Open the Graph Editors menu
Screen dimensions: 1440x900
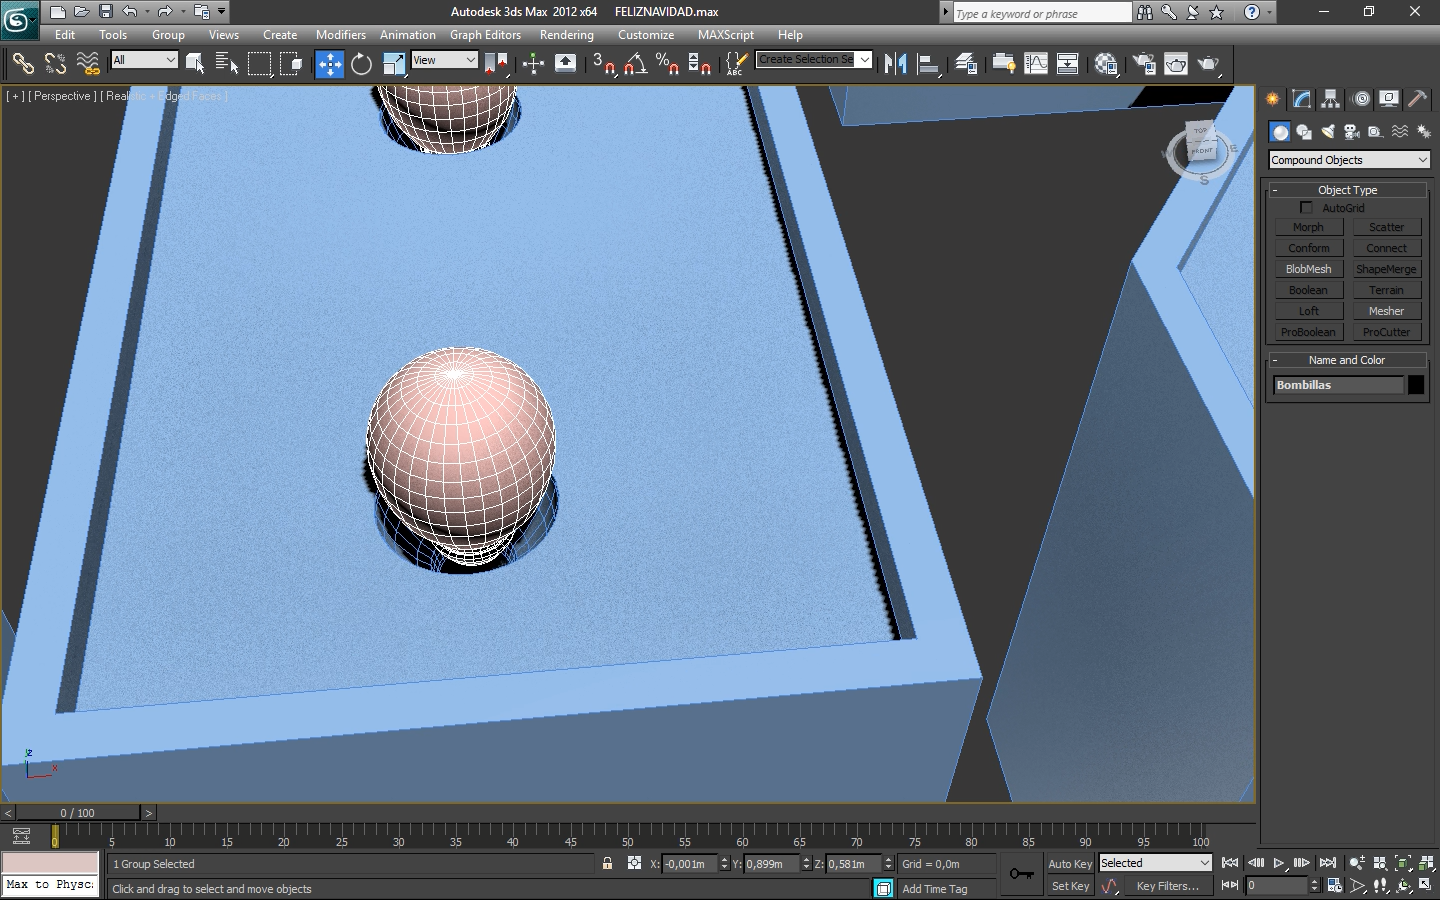(485, 35)
